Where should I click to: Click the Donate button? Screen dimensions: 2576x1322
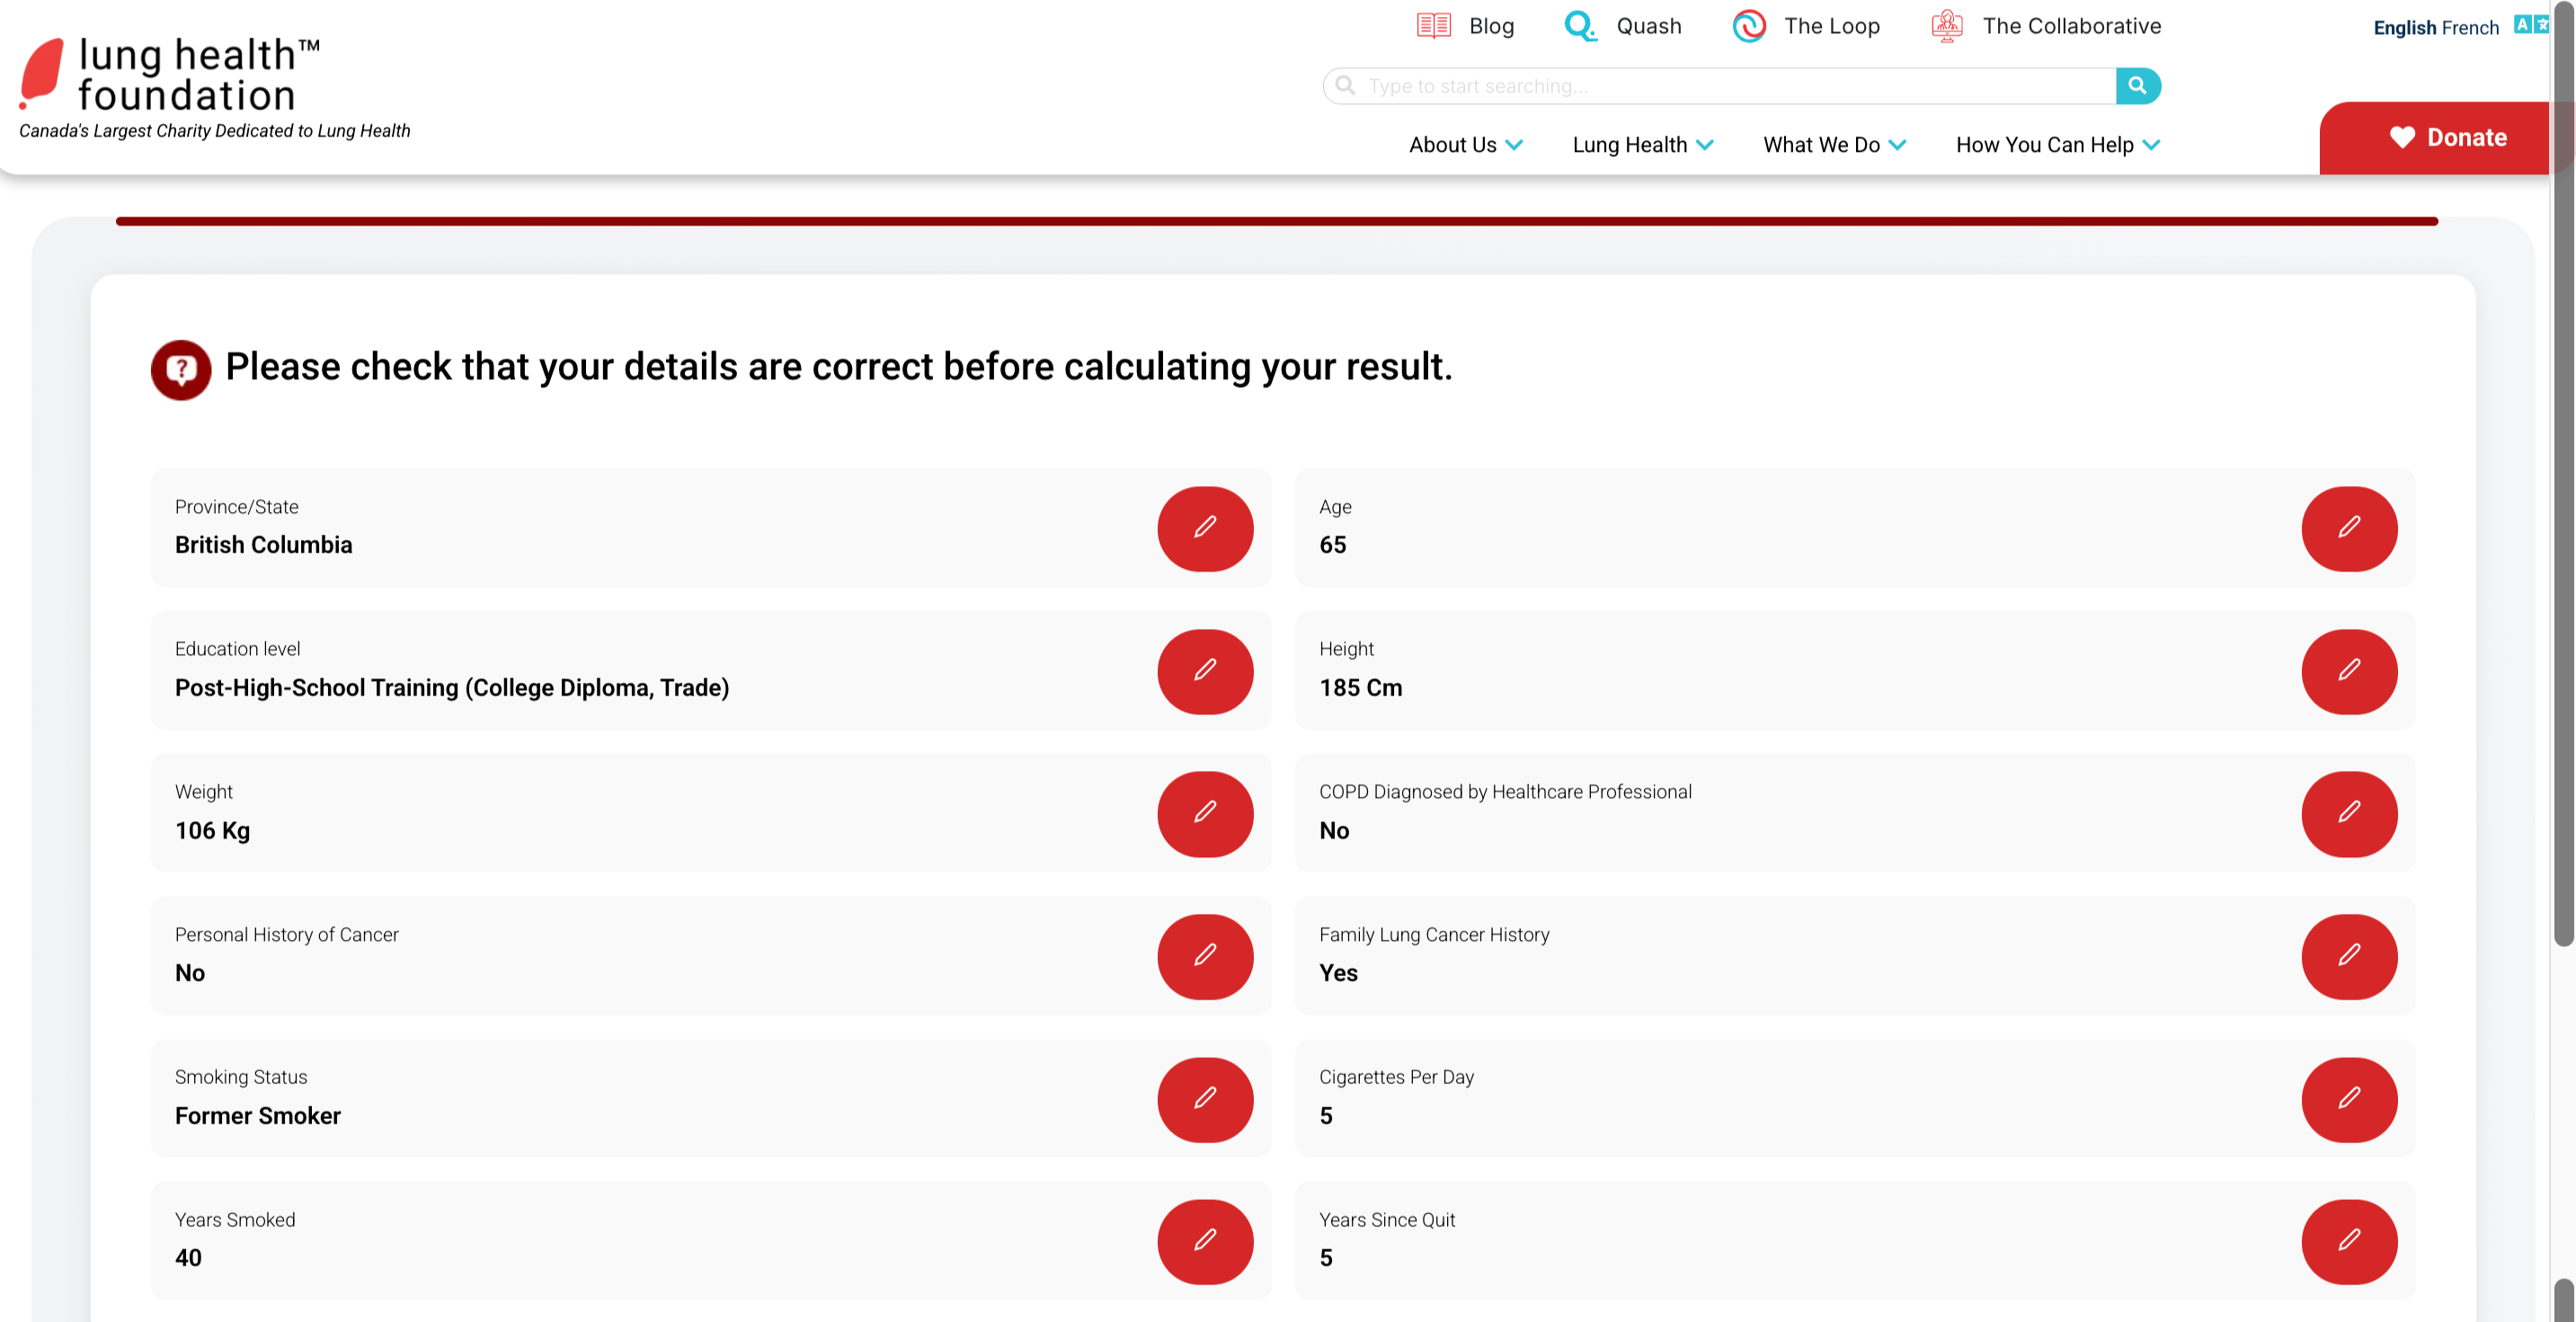[2448, 137]
